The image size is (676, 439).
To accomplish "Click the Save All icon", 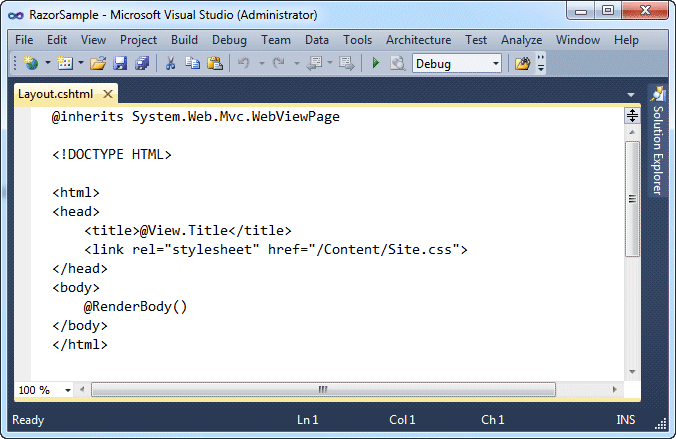I will click(142, 63).
